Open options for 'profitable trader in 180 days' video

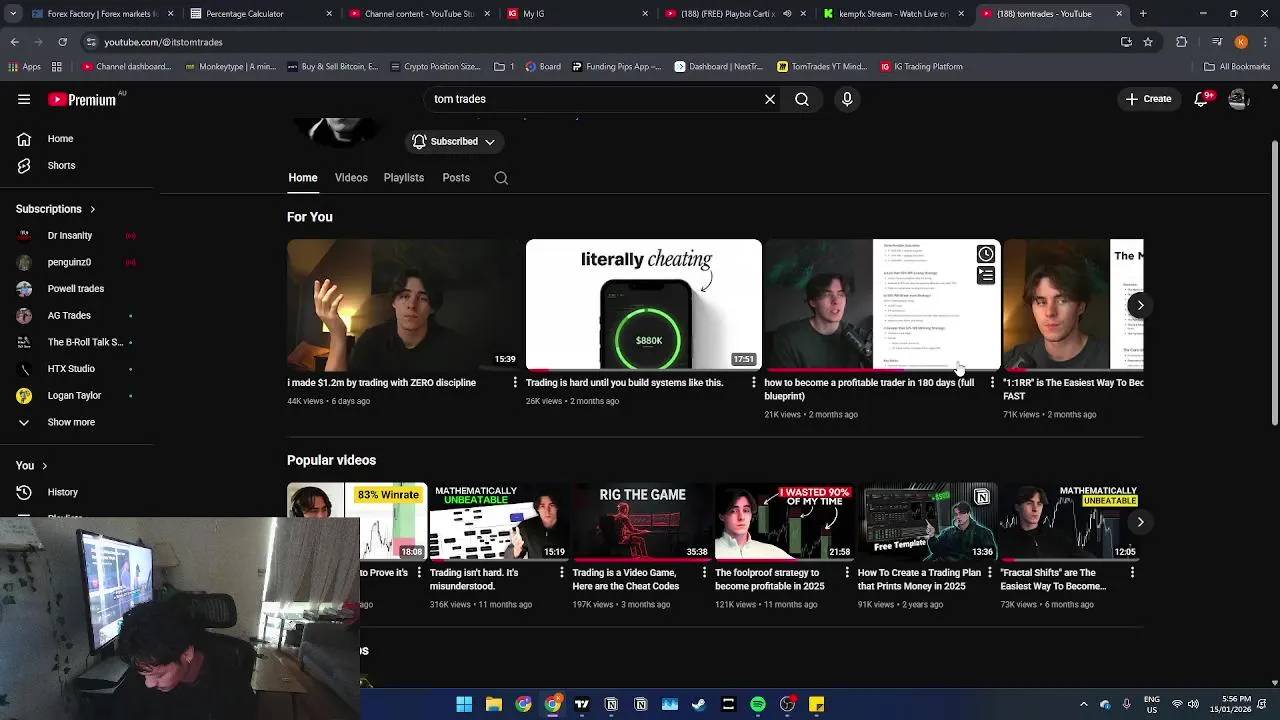[x=992, y=383]
